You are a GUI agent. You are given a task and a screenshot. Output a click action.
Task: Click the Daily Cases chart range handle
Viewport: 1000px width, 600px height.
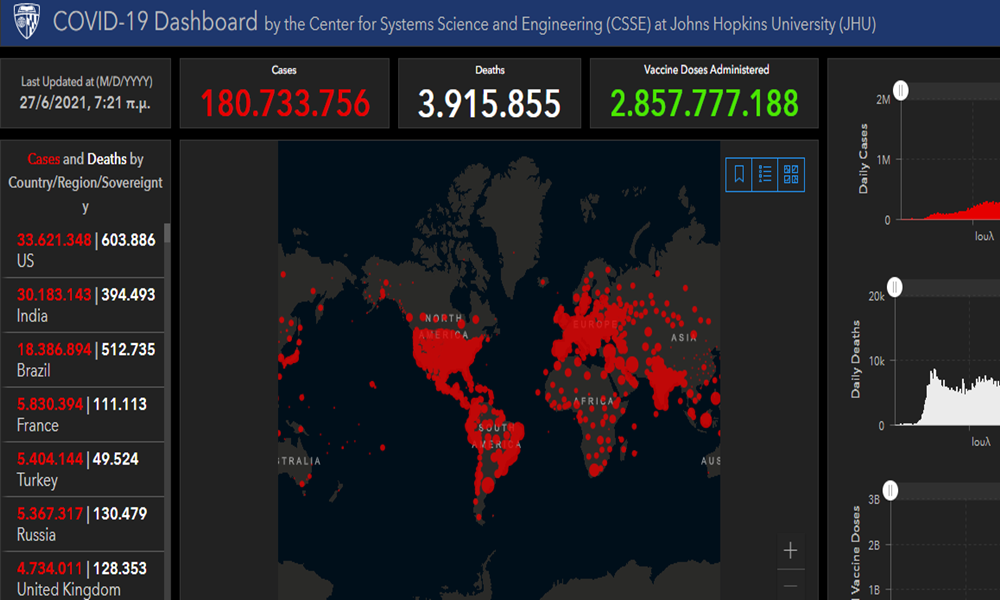pyautogui.click(x=901, y=91)
